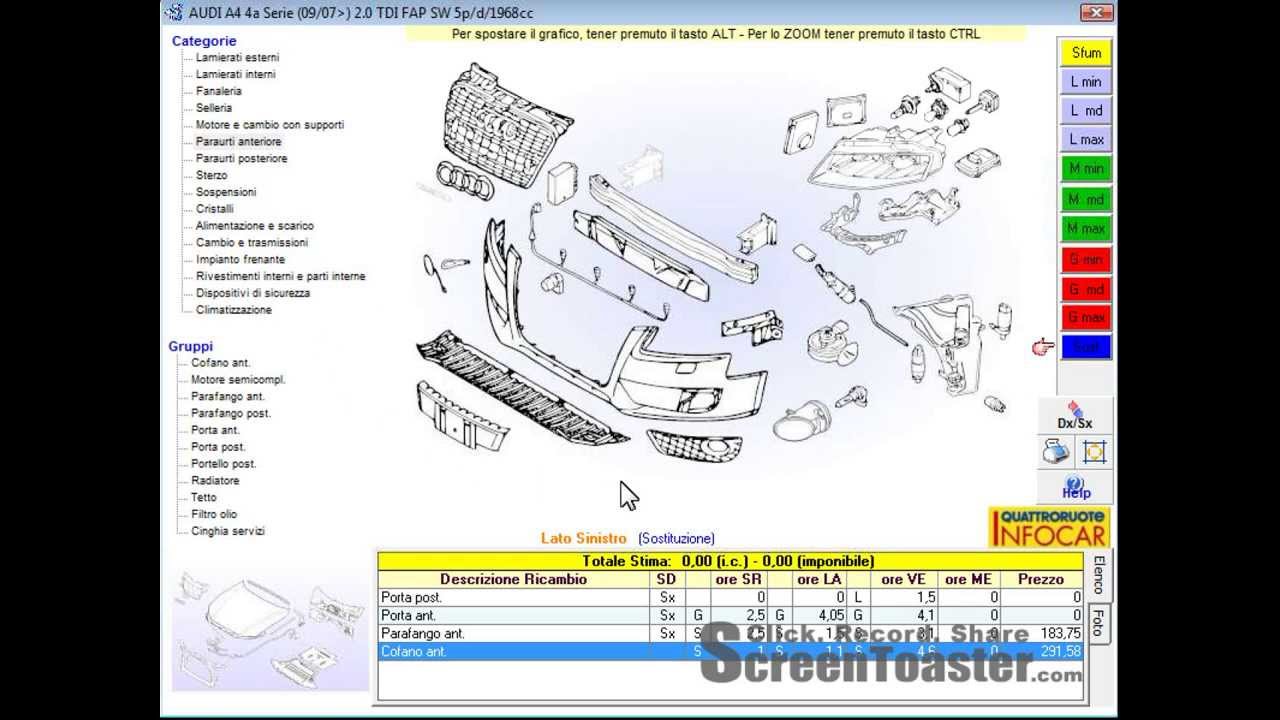
Task: Select the Filtro olio group
Action: tap(214, 514)
